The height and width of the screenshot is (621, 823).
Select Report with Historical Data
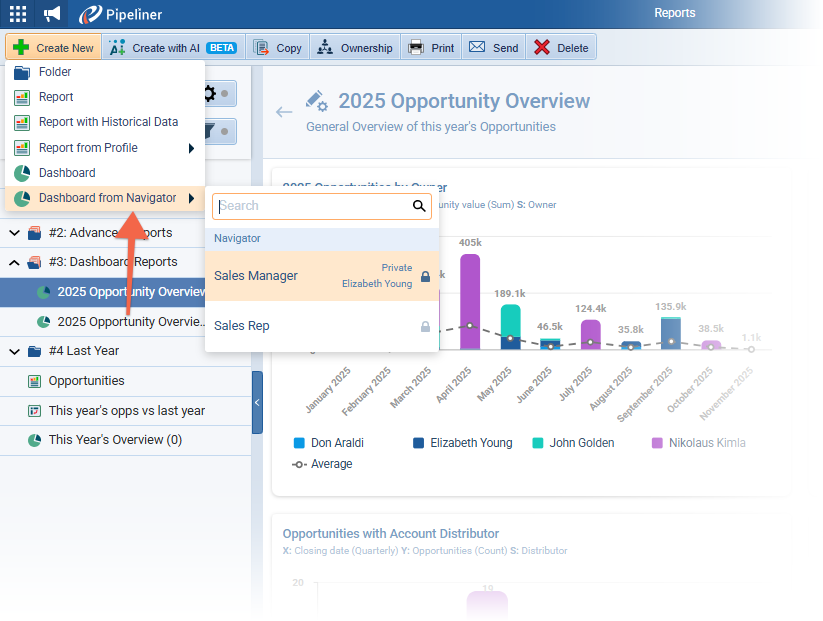tap(108, 122)
